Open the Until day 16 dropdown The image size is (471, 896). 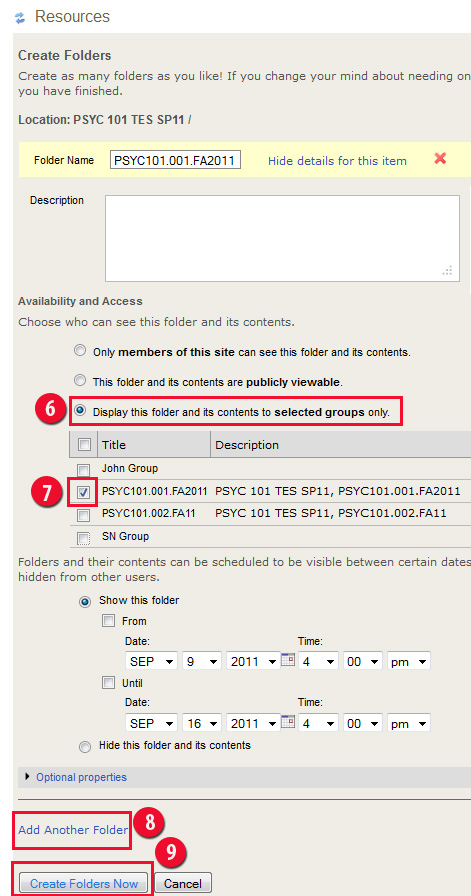coord(202,723)
